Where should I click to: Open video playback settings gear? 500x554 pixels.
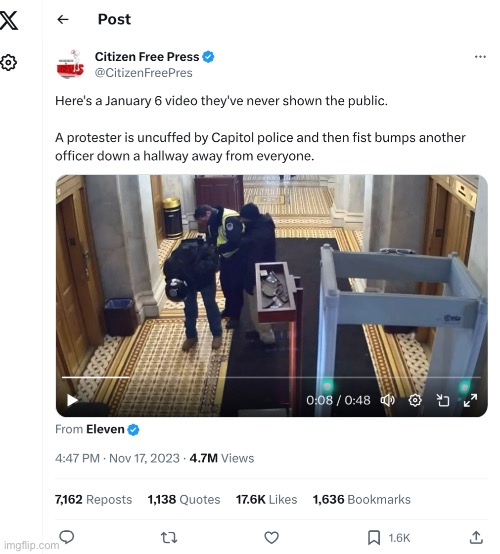(415, 400)
